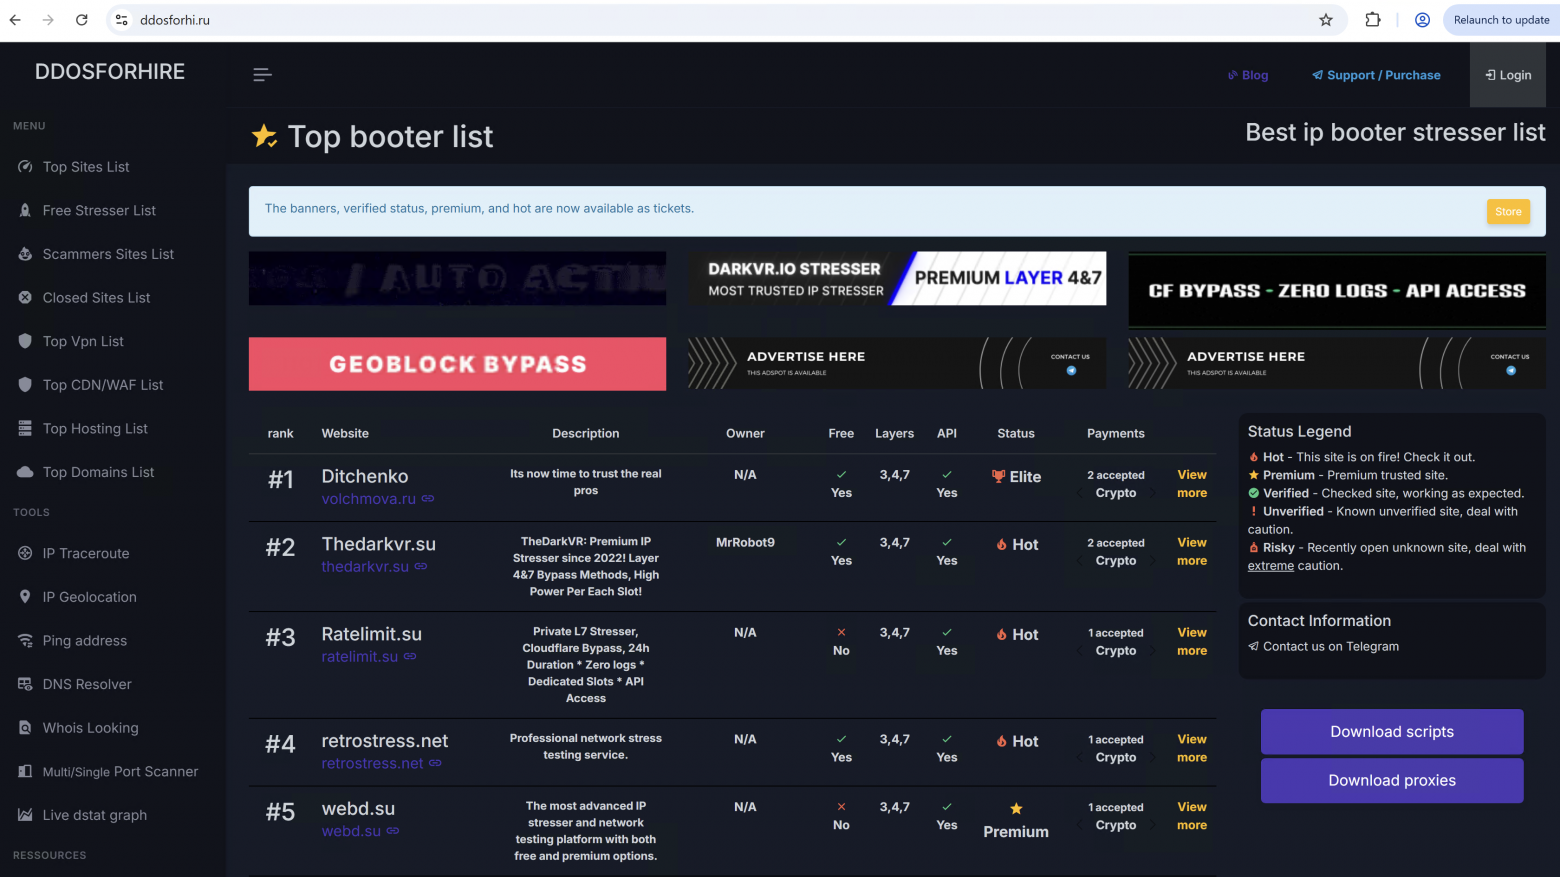This screenshot has height=877, width=1560.
Task: Open IP Geolocation tool in sidebar
Action: pos(89,597)
